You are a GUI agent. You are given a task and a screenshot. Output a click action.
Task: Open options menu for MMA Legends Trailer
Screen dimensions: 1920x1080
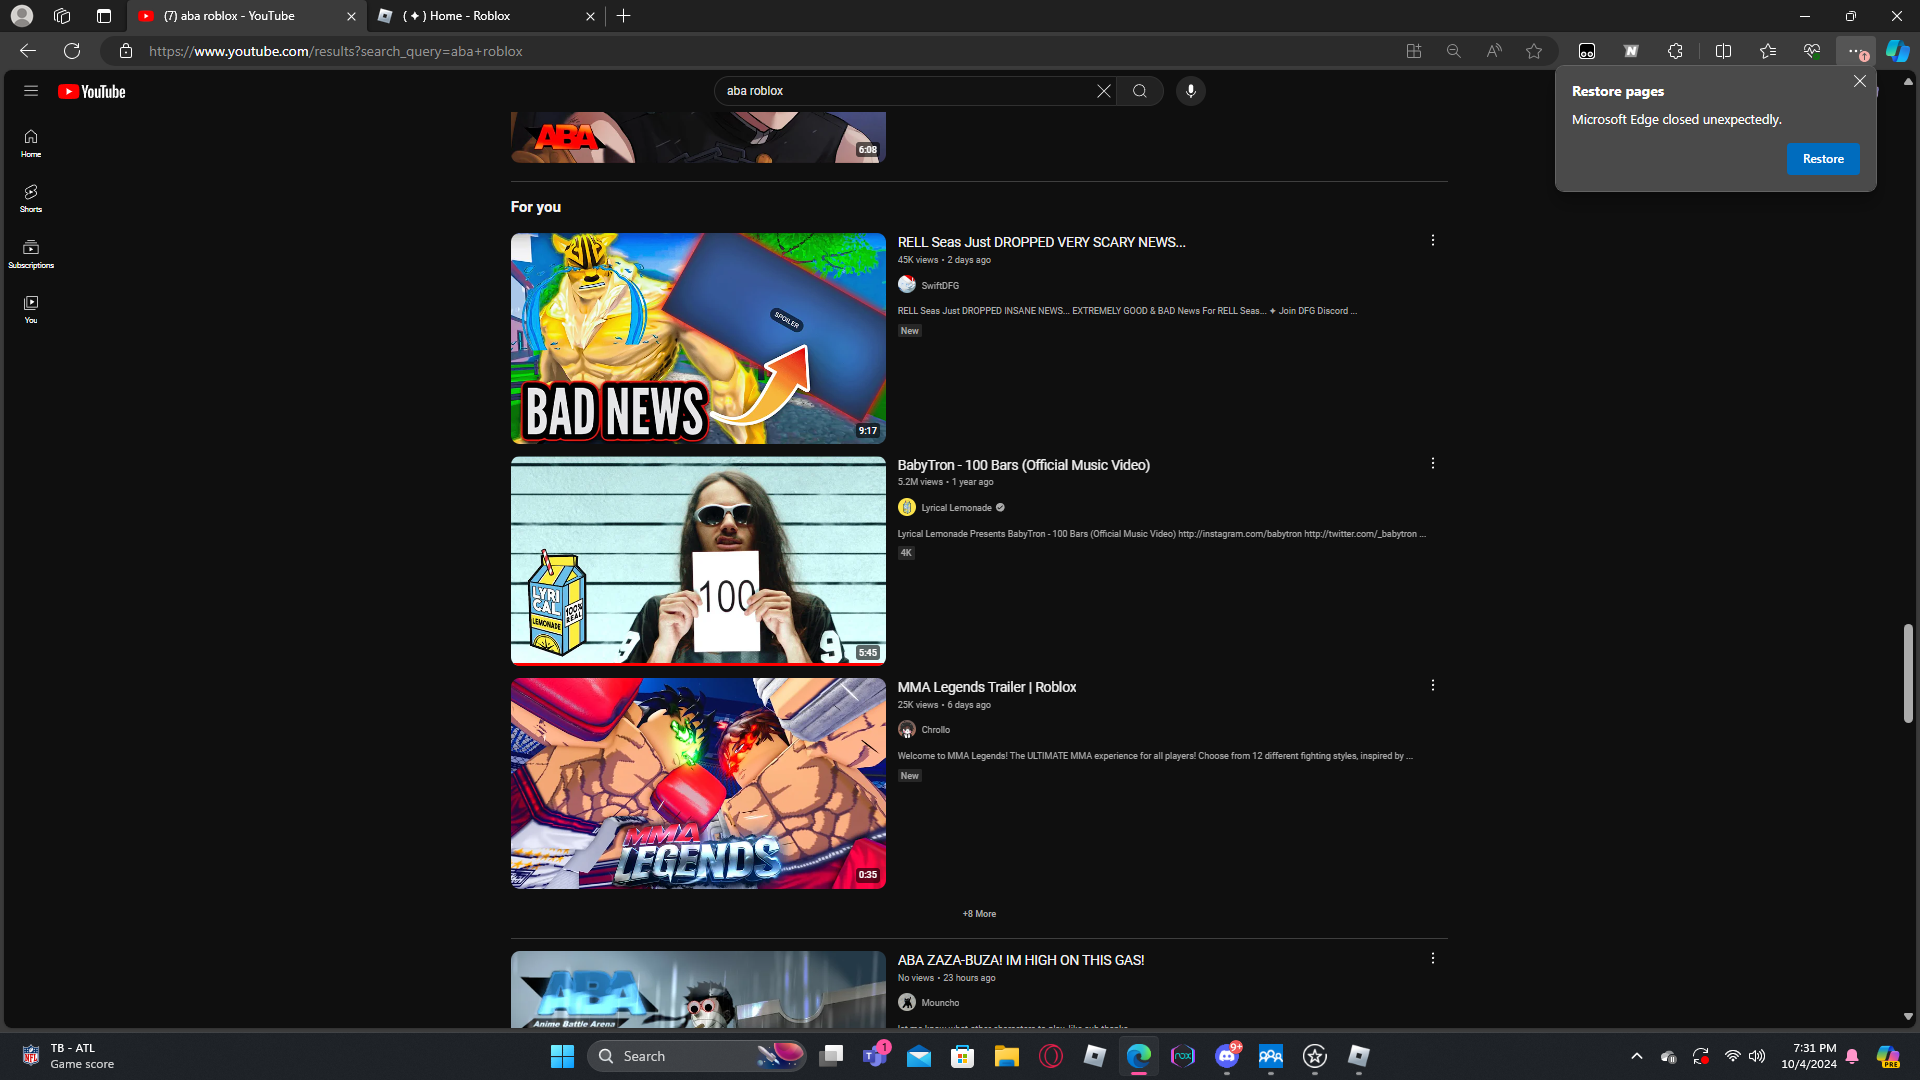pyautogui.click(x=1433, y=686)
